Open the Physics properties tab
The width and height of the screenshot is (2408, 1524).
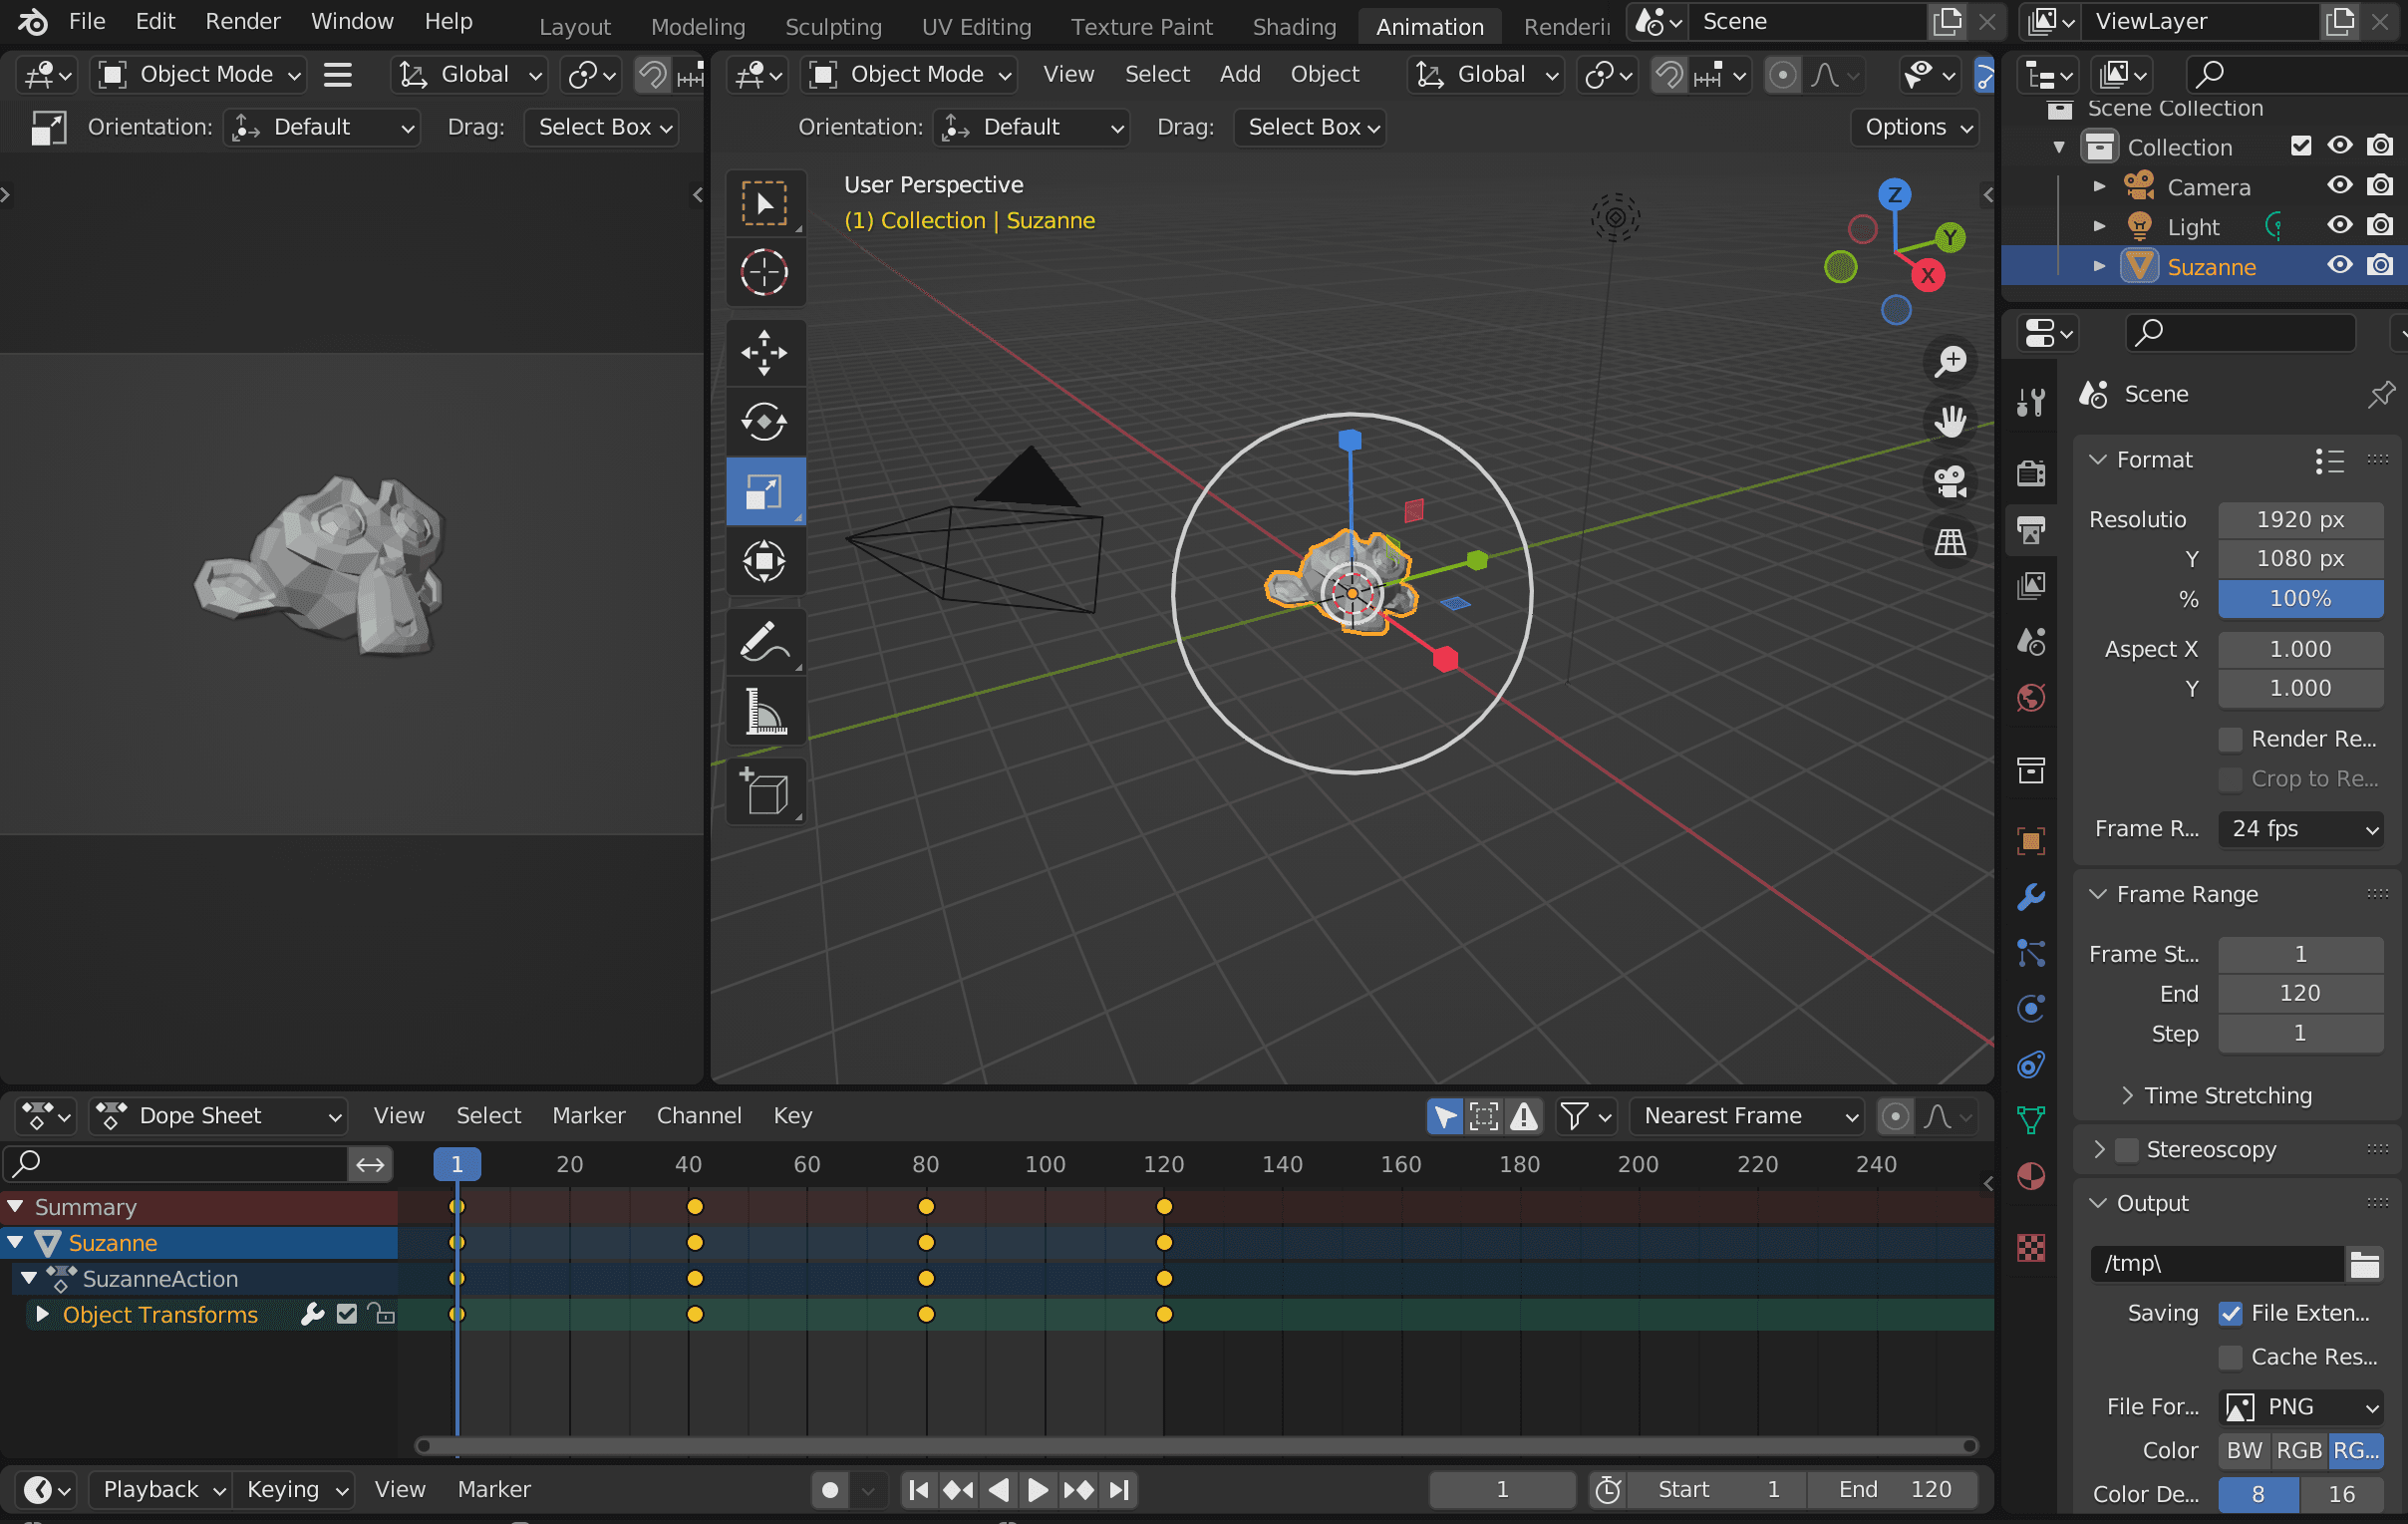tap(2031, 1009)
